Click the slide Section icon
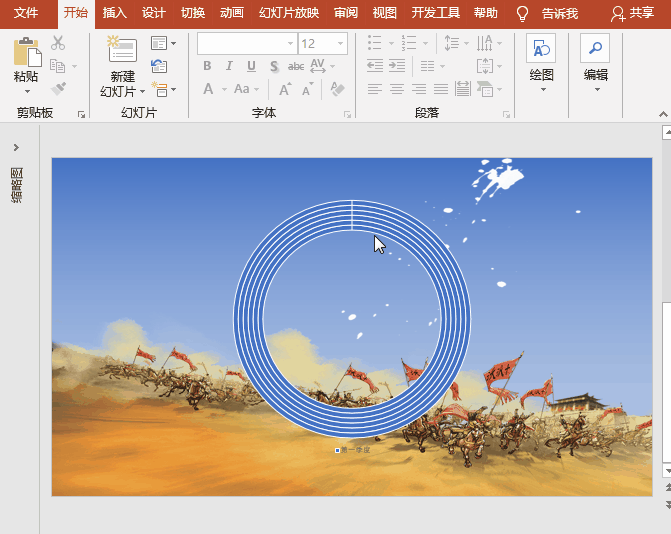This screenshot has height=534, width=671. (159, 89)
